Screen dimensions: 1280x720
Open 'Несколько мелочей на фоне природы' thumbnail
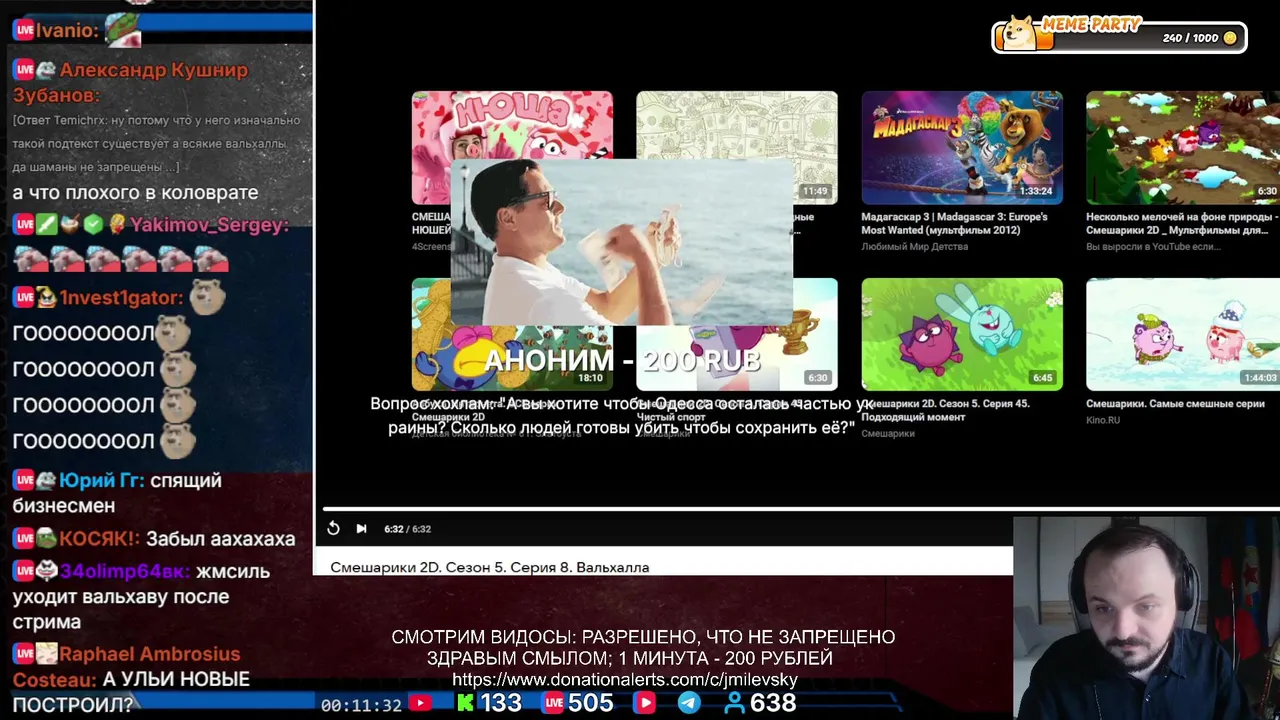pyautogui.click(x=1183, y=148)
